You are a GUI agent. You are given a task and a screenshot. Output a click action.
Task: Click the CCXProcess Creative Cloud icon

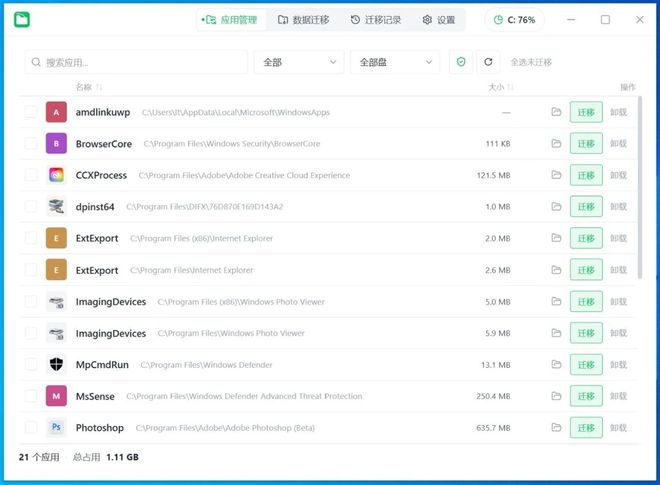tap(56, 175)
